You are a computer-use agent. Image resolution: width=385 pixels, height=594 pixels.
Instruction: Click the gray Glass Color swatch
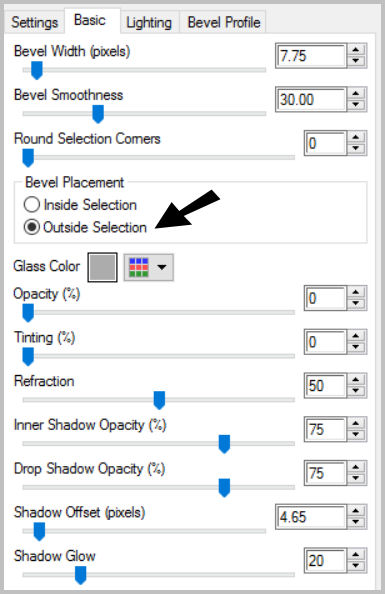pyautogui.click(x=102, y=267)
